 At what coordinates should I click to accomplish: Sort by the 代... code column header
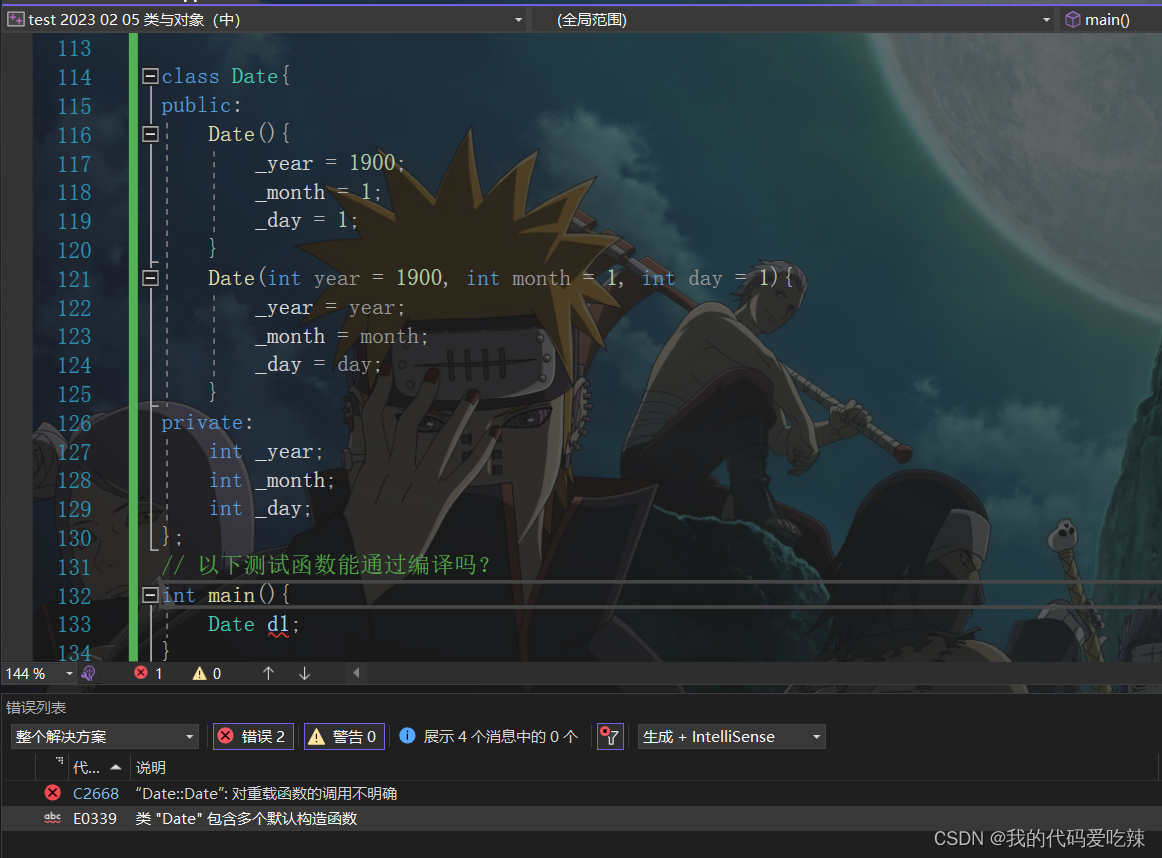(96, 768)
